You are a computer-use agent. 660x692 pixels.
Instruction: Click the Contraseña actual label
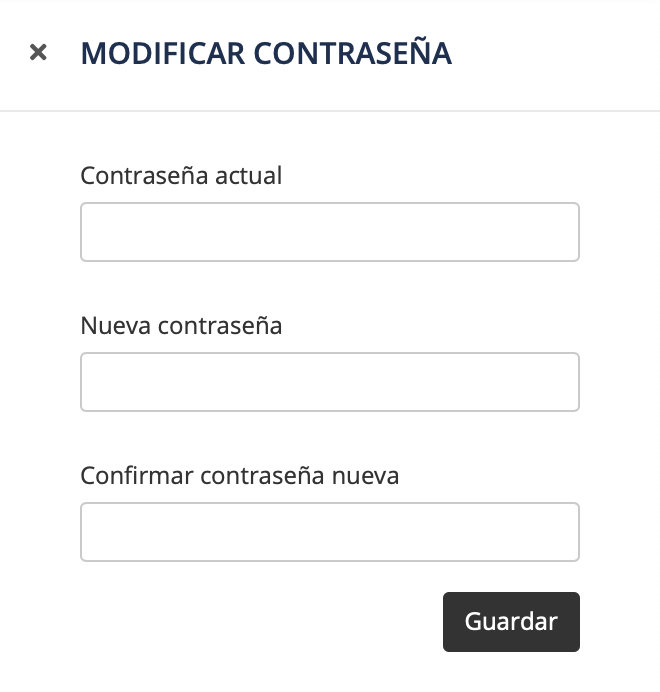pos(181,176)
